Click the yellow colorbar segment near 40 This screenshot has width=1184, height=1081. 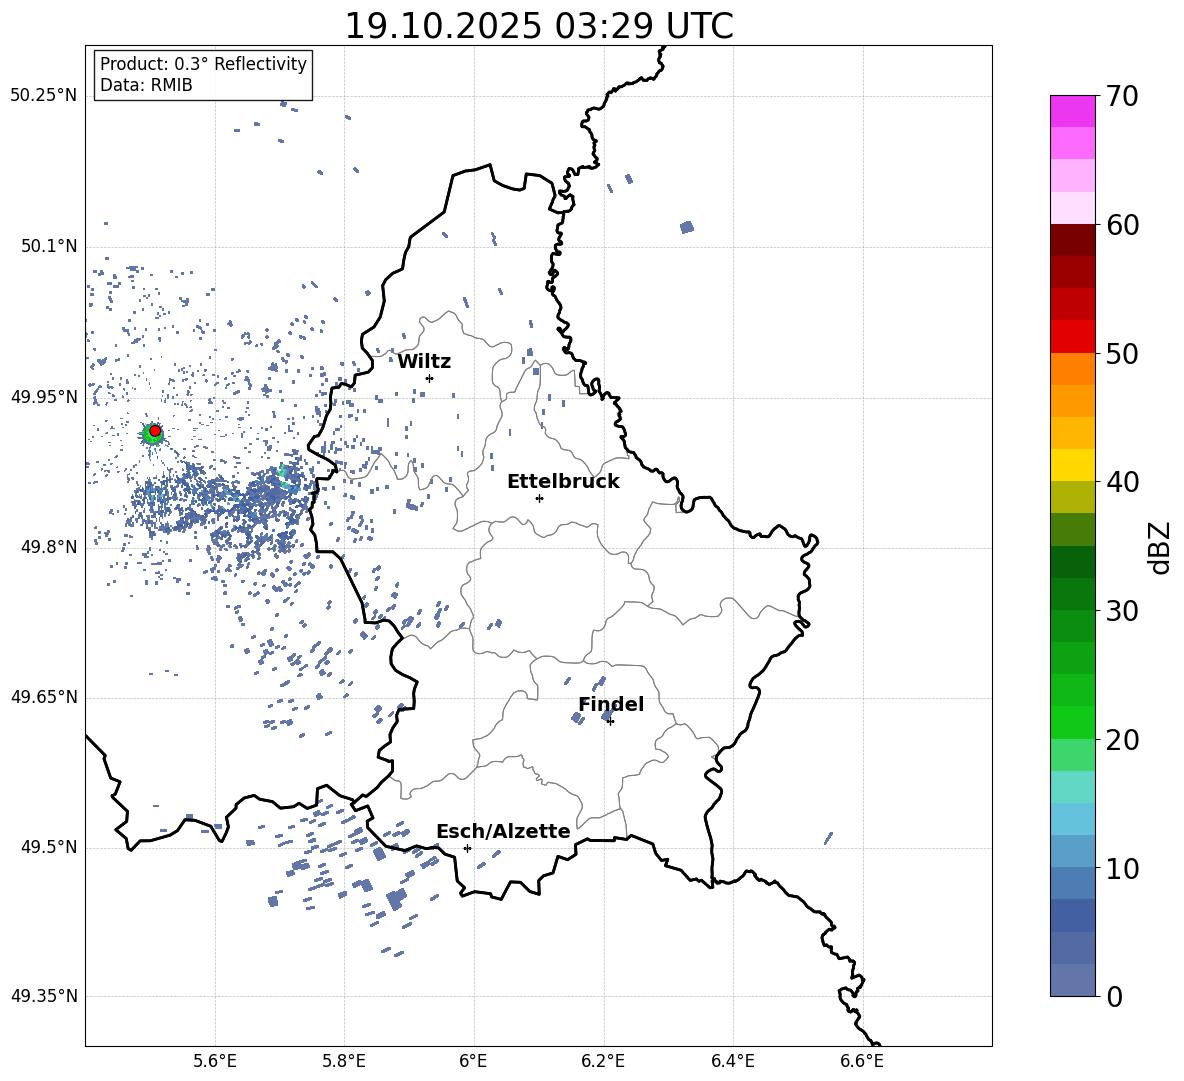tap(1073, 465)
